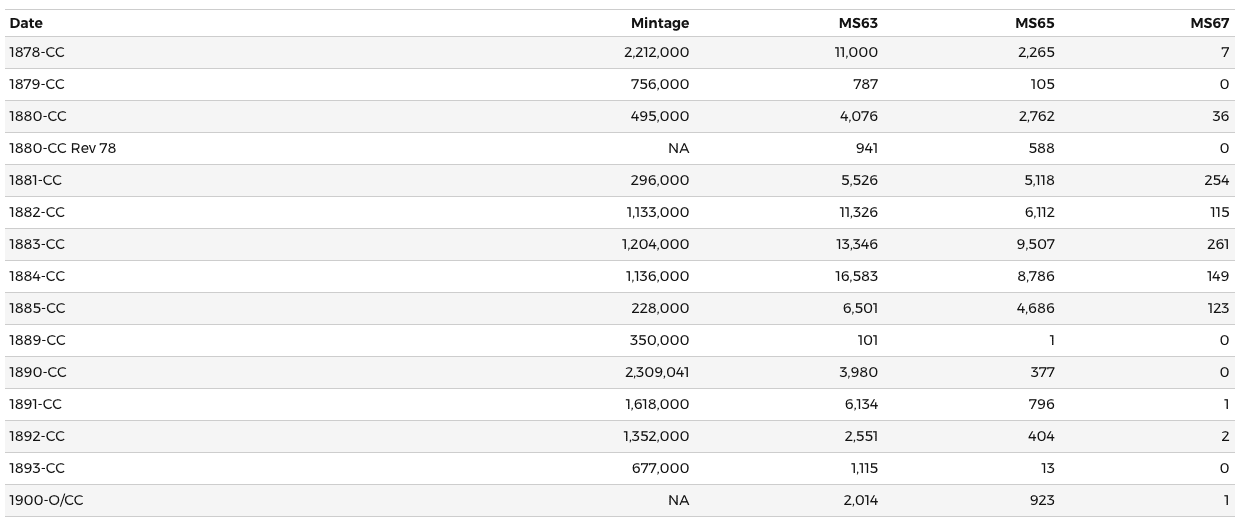Click the 1883-CC row label
This screenshot has width=1240, height=528.
(x=36, y=244)
